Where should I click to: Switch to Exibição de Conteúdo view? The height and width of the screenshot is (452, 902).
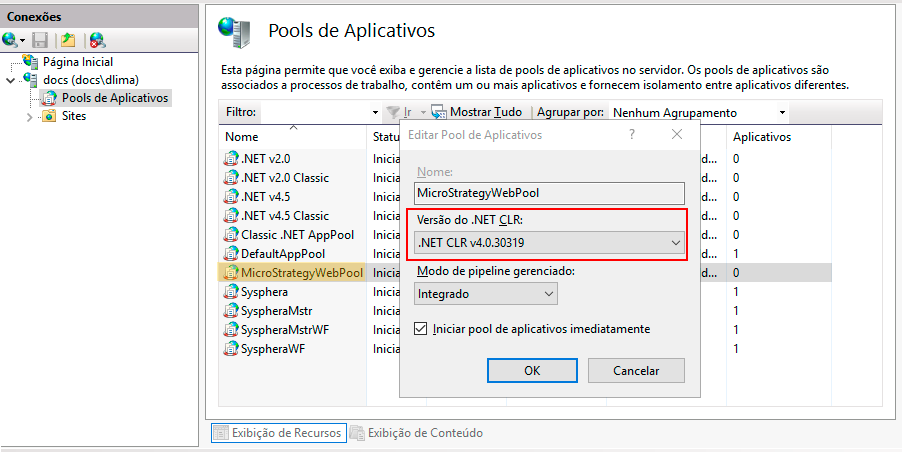point(417,433)
